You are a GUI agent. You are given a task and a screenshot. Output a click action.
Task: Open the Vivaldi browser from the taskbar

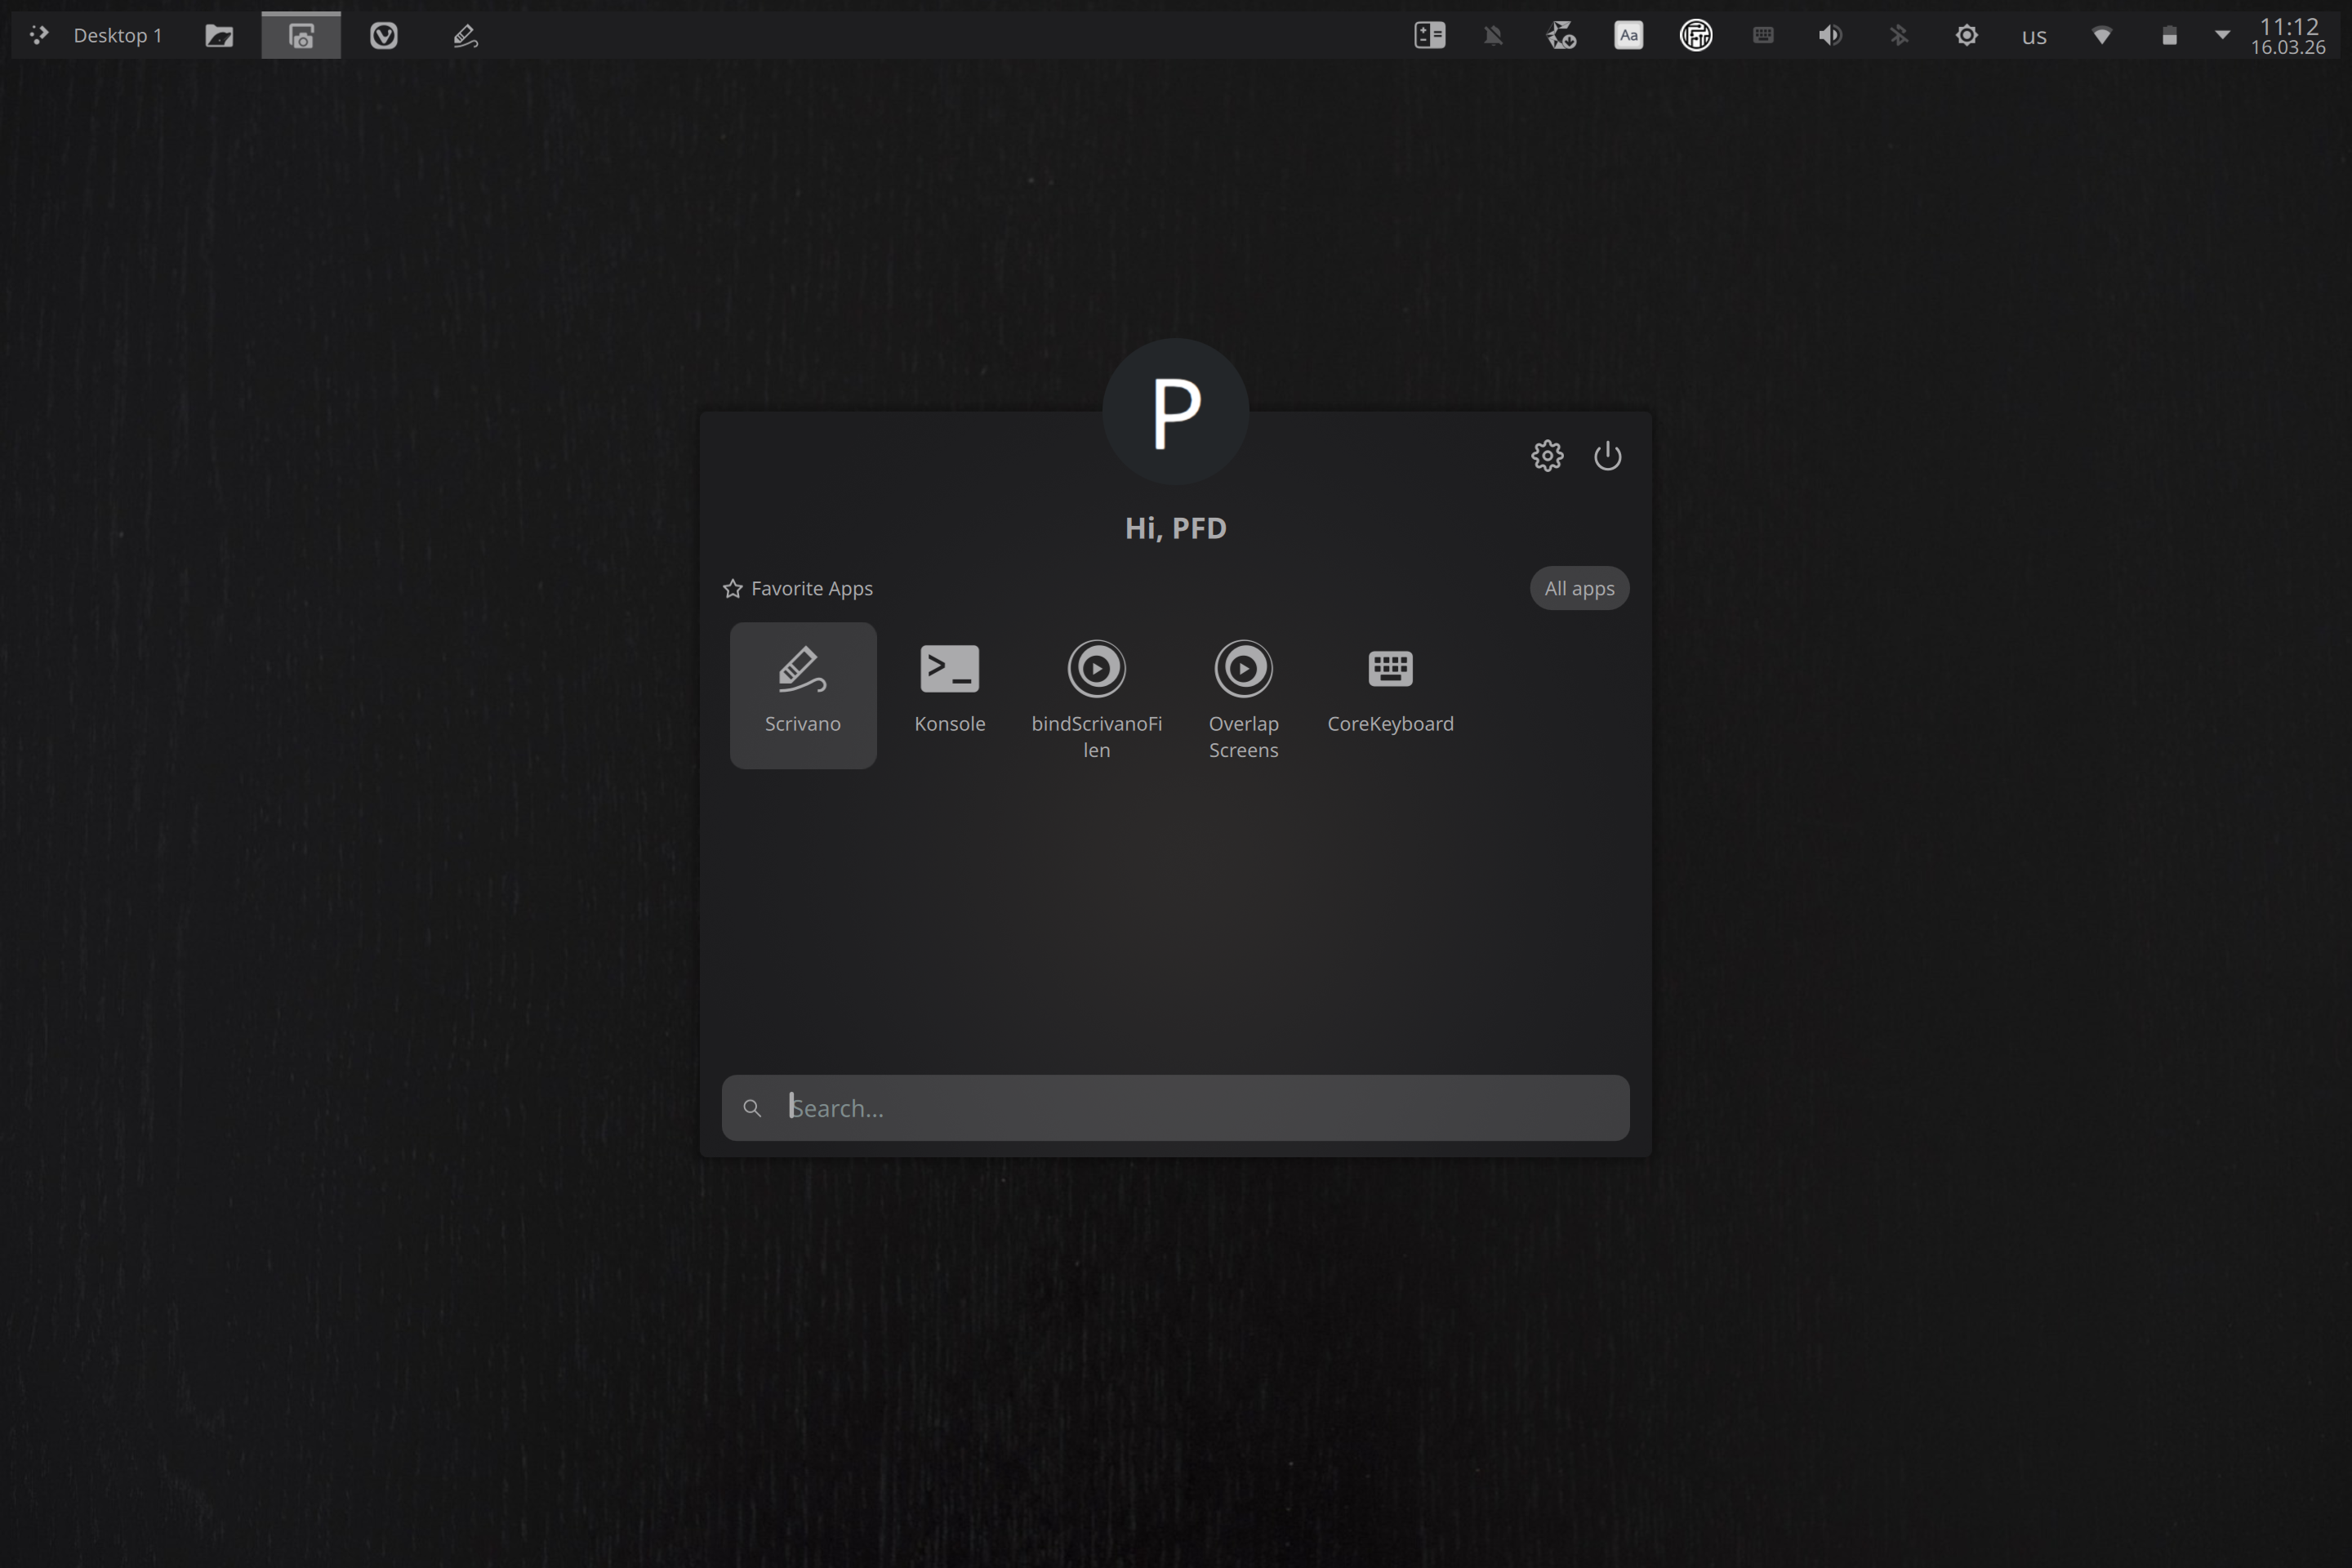[x=383, y=34]
